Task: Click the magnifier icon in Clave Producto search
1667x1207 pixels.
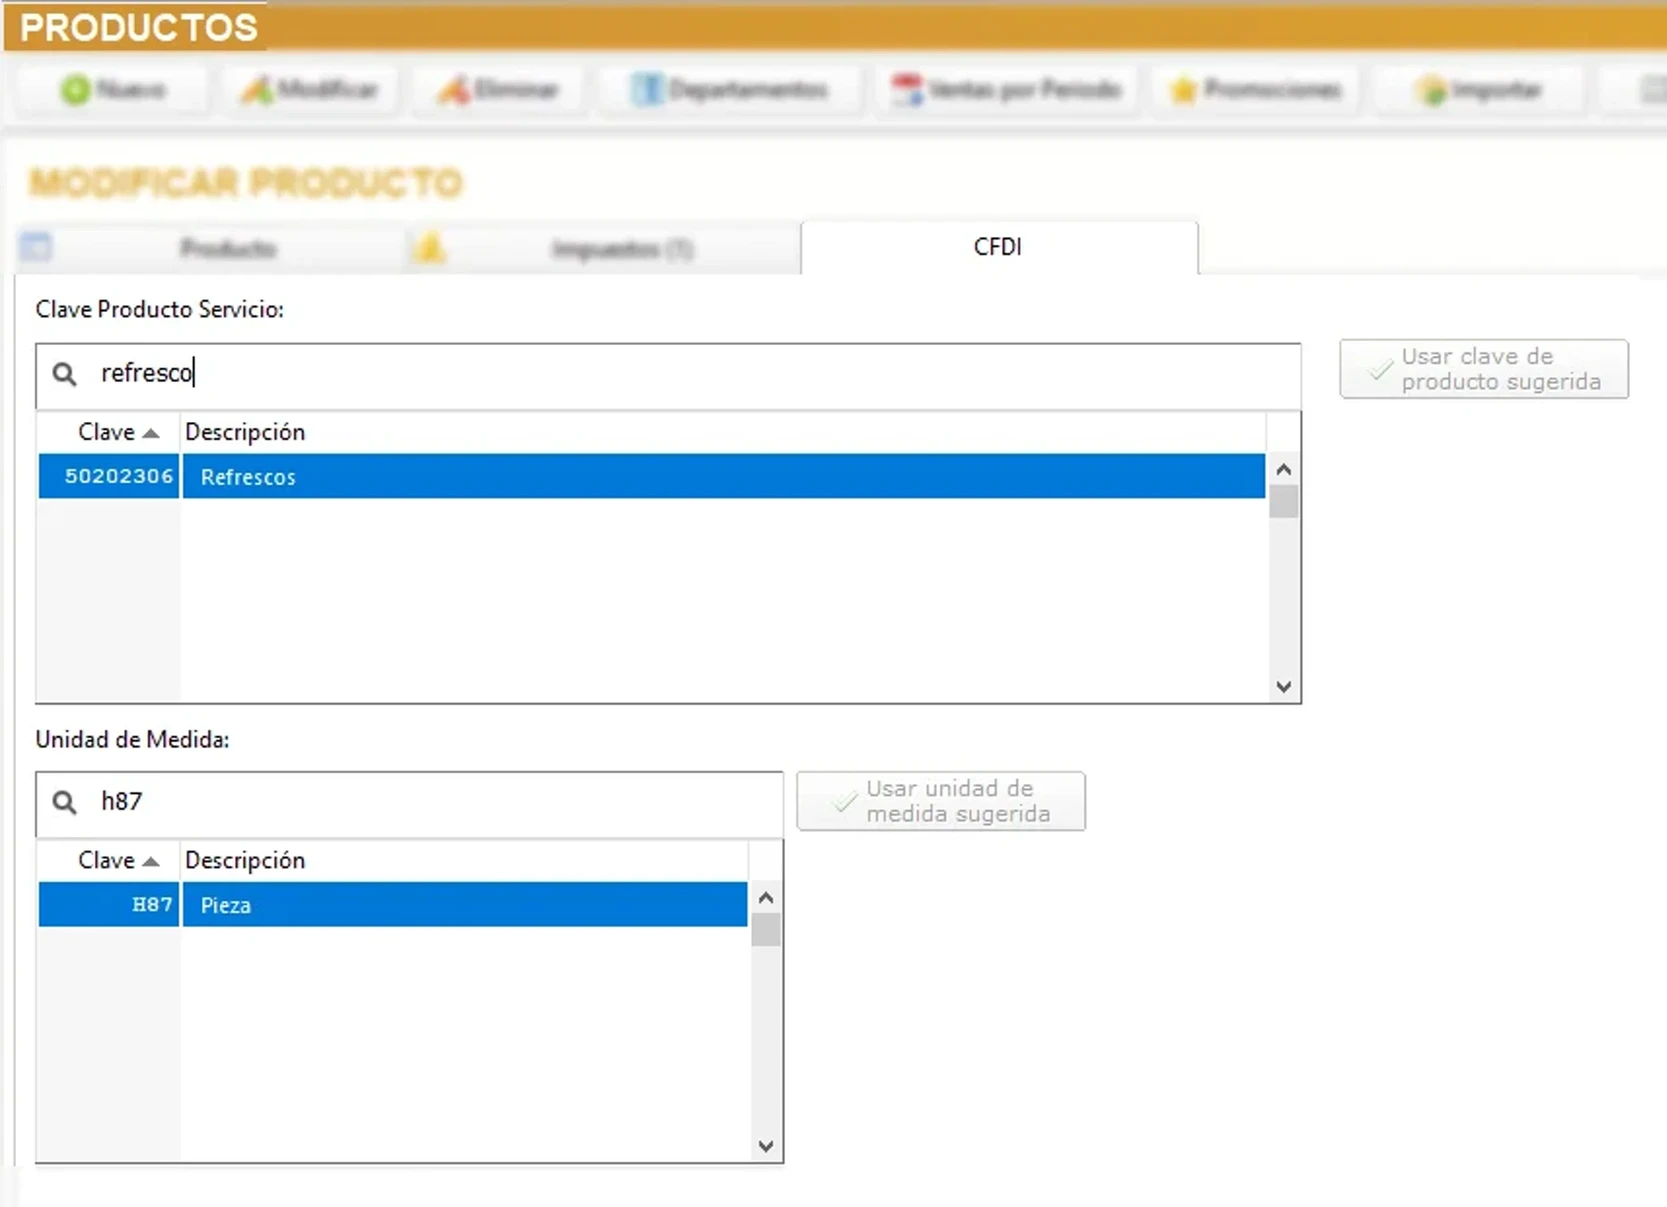Action: (x=64, y=374)
